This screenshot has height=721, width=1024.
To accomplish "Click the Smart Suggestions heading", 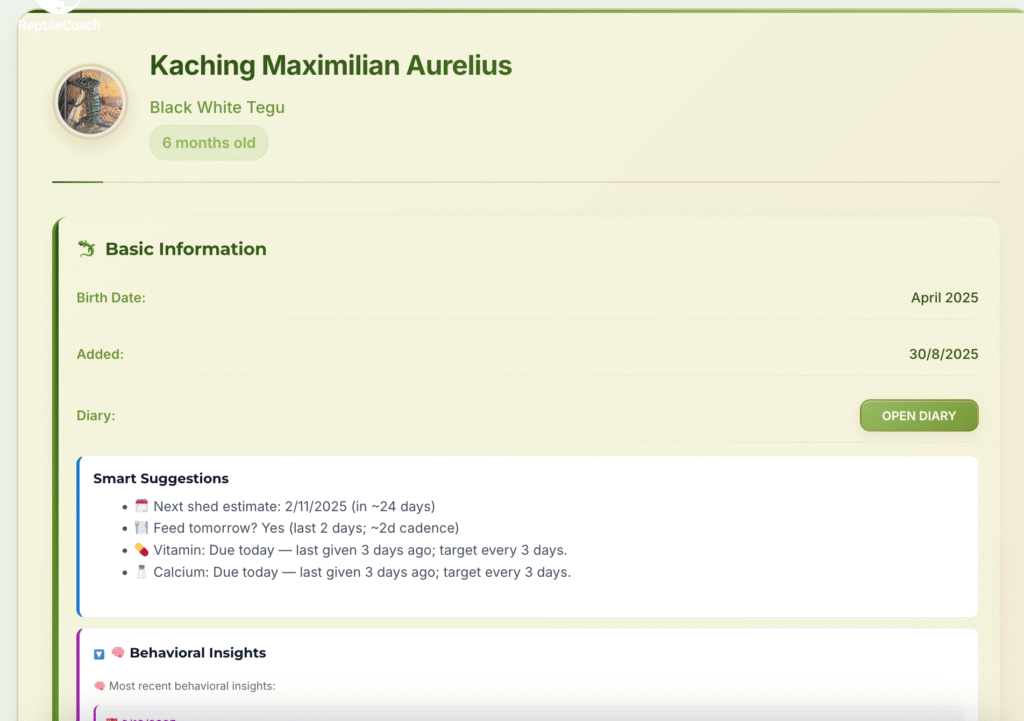I will 161,479.
